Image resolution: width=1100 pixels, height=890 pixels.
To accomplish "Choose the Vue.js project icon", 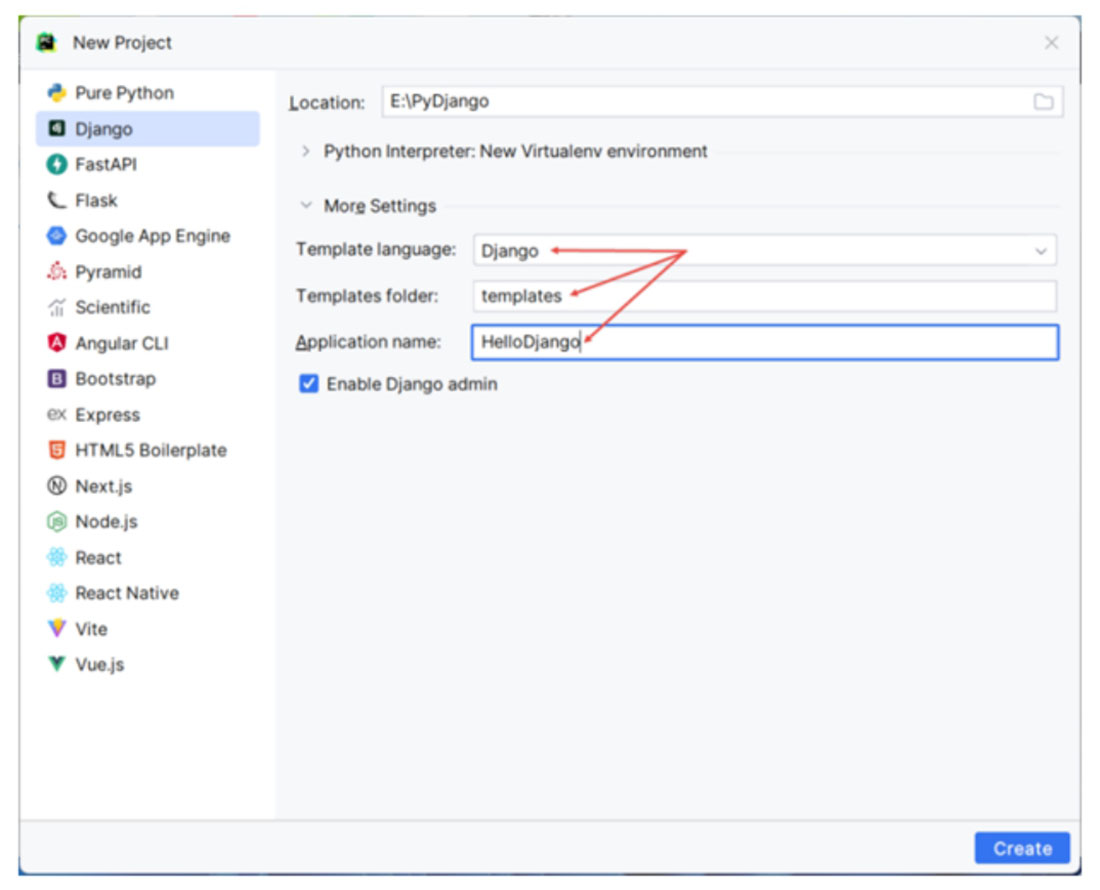I will coord(57,664).
